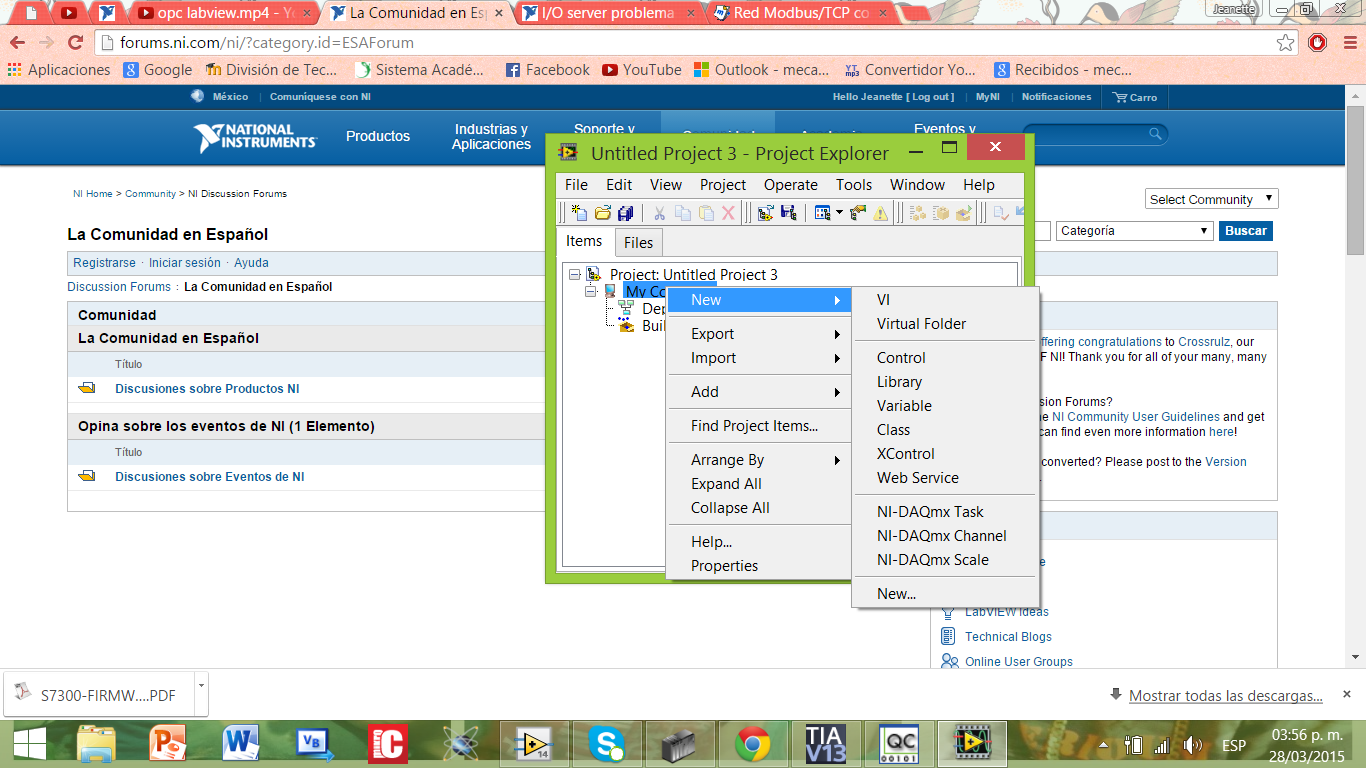The height and width of the screenshot is (768, 1366).
Task: Select VI from the New submenu
Action: coord(946,300)
